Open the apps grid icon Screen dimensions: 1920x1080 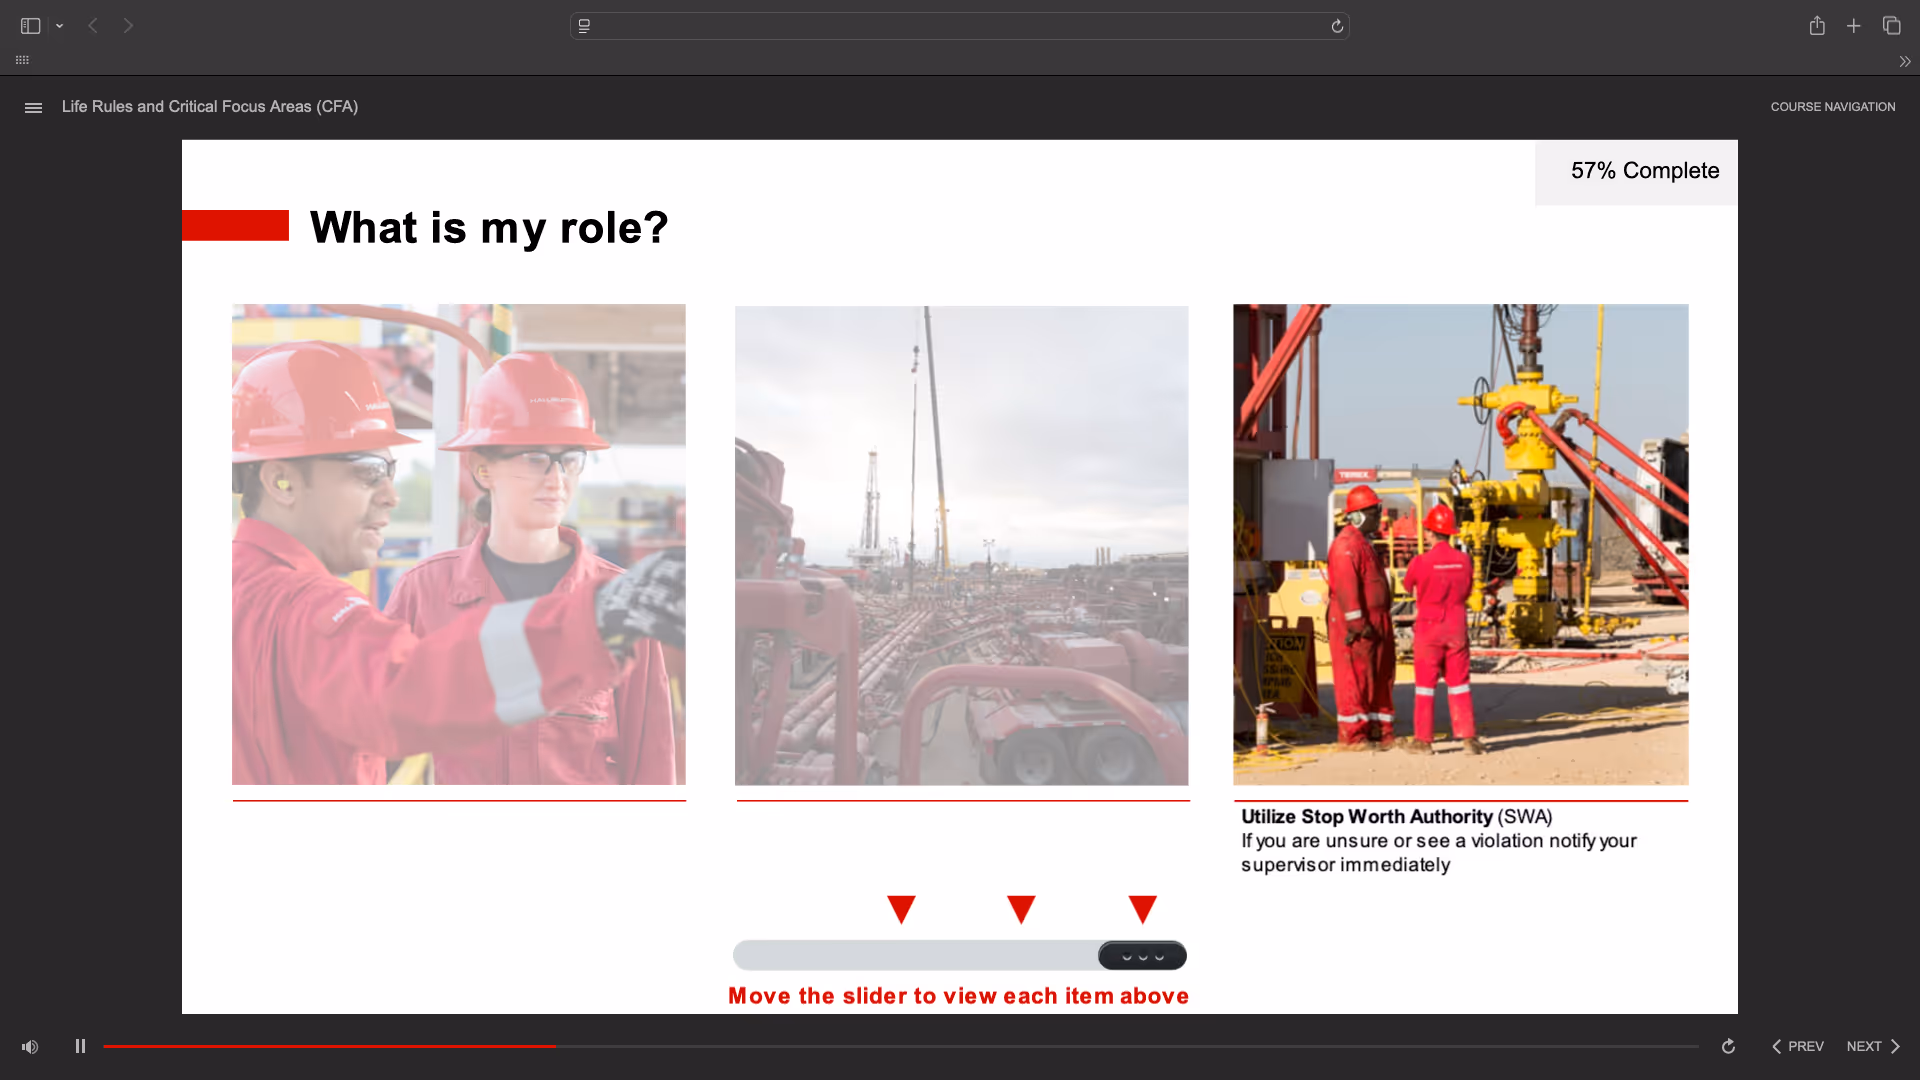22,60
